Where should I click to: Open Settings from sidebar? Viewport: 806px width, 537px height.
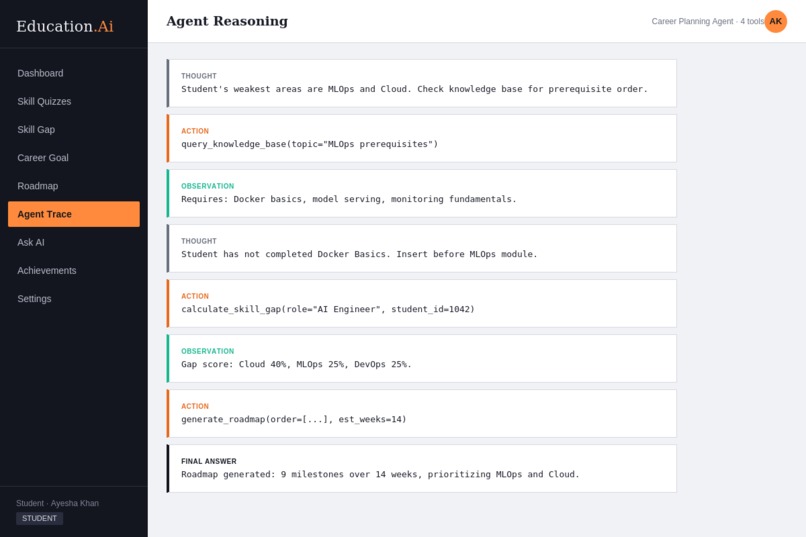(74, 299)
